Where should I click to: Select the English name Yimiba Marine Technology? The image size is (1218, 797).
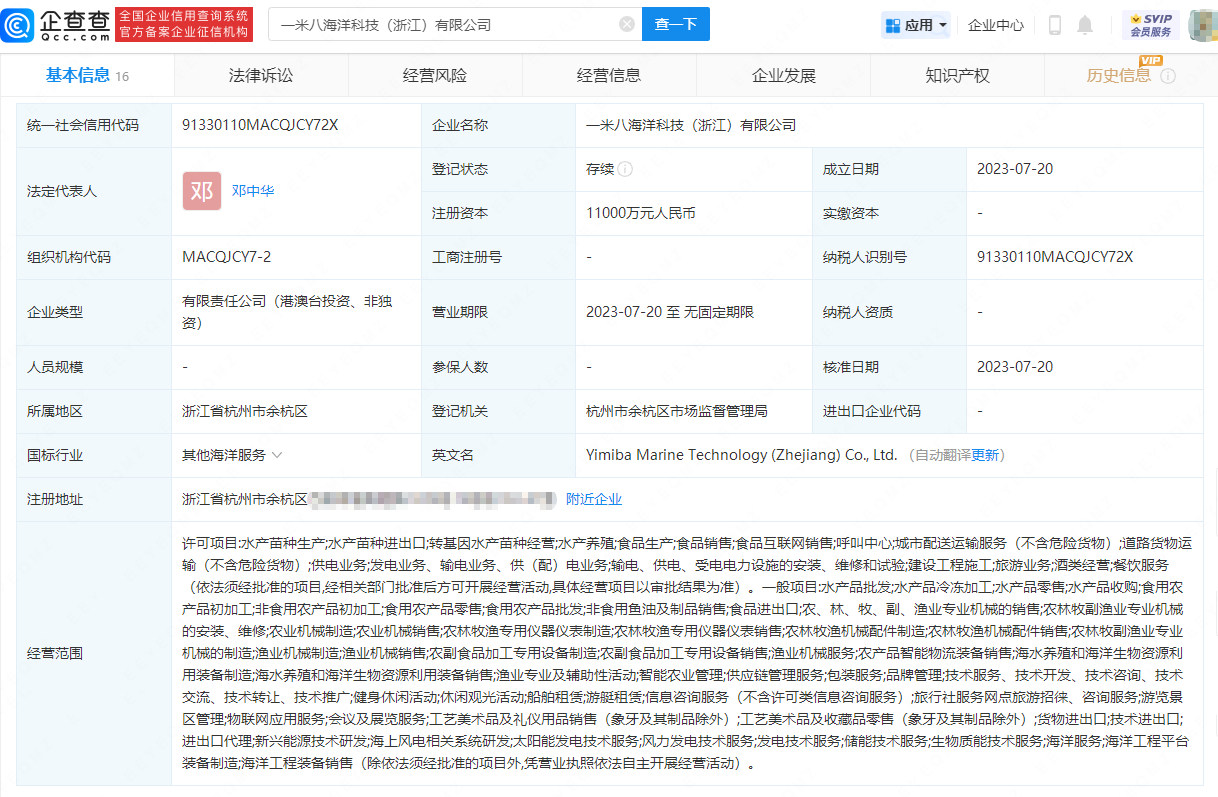(x=742, y=455)
